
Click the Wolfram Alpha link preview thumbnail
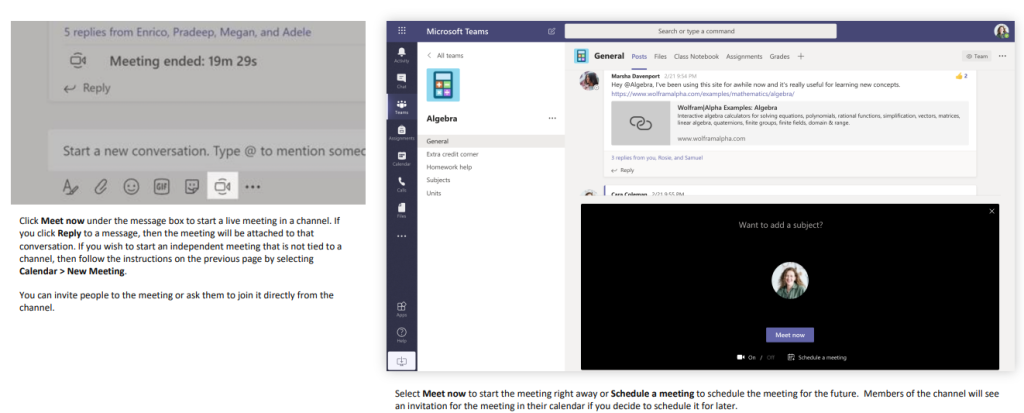click(x=640, y=123)
